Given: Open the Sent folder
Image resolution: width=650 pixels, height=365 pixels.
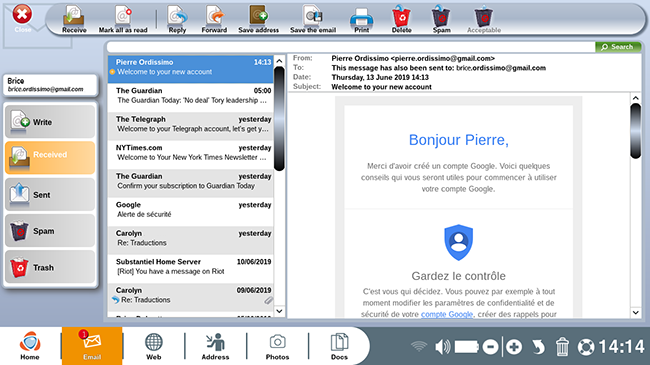Looking at the screenshot, I should click(x=50, y=195).
